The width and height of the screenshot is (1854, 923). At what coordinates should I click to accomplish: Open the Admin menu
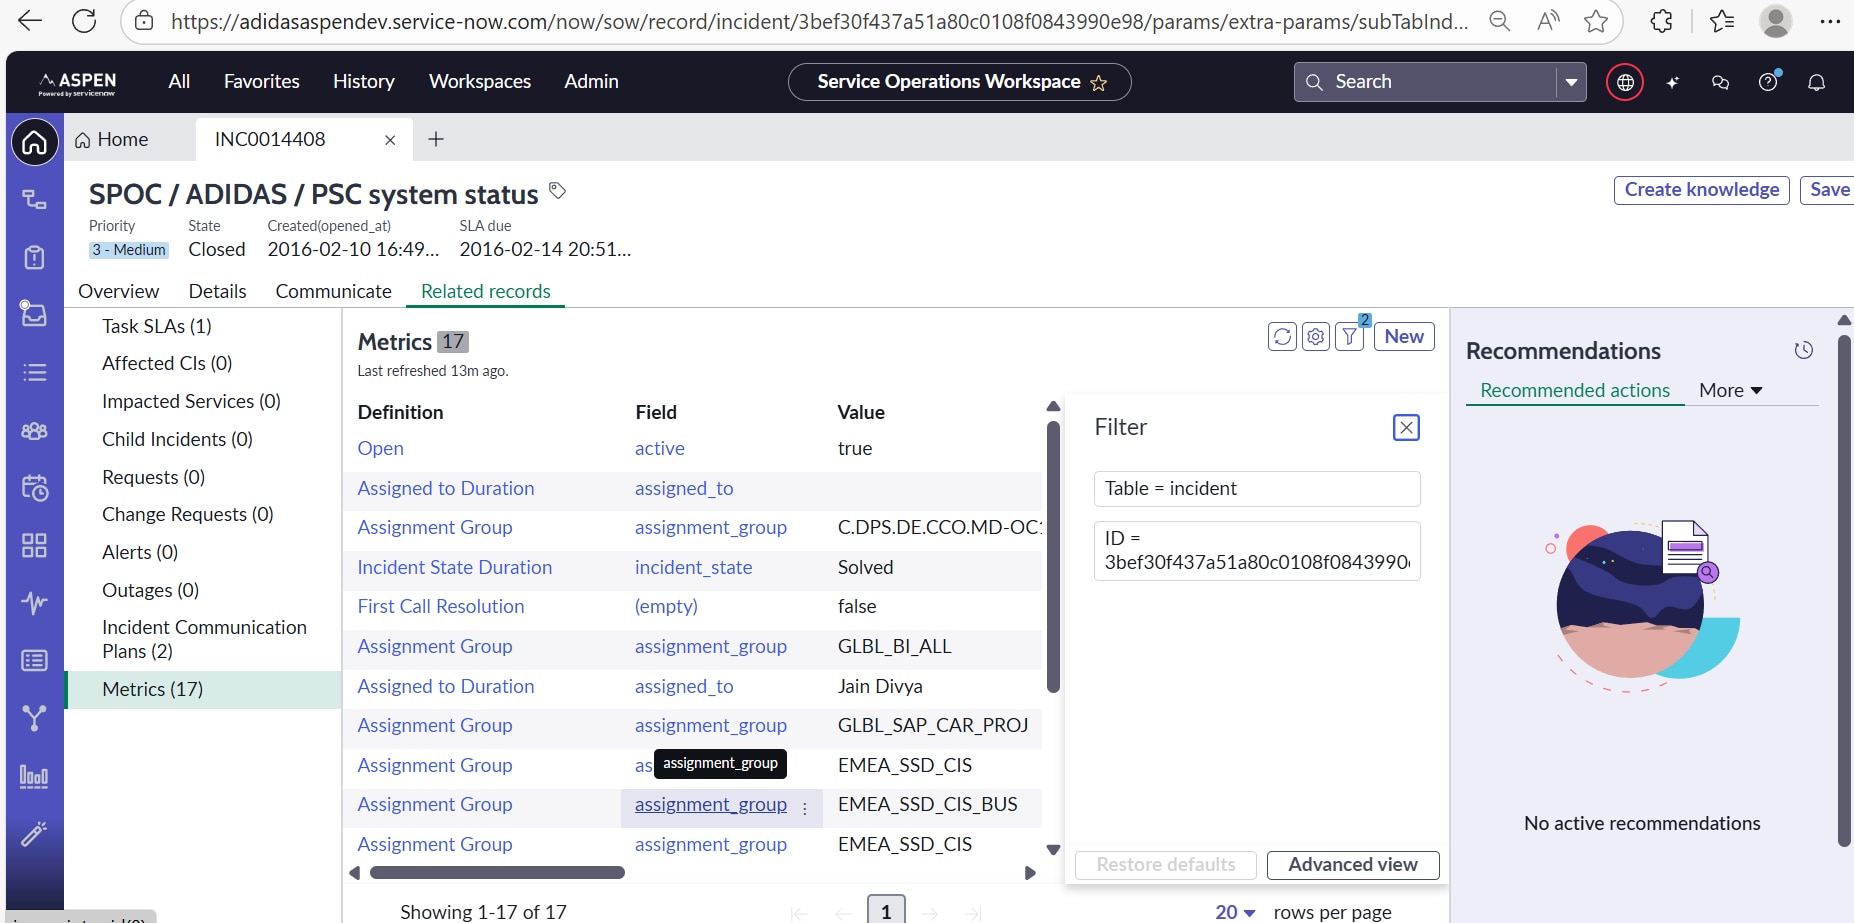pos(591,82)
